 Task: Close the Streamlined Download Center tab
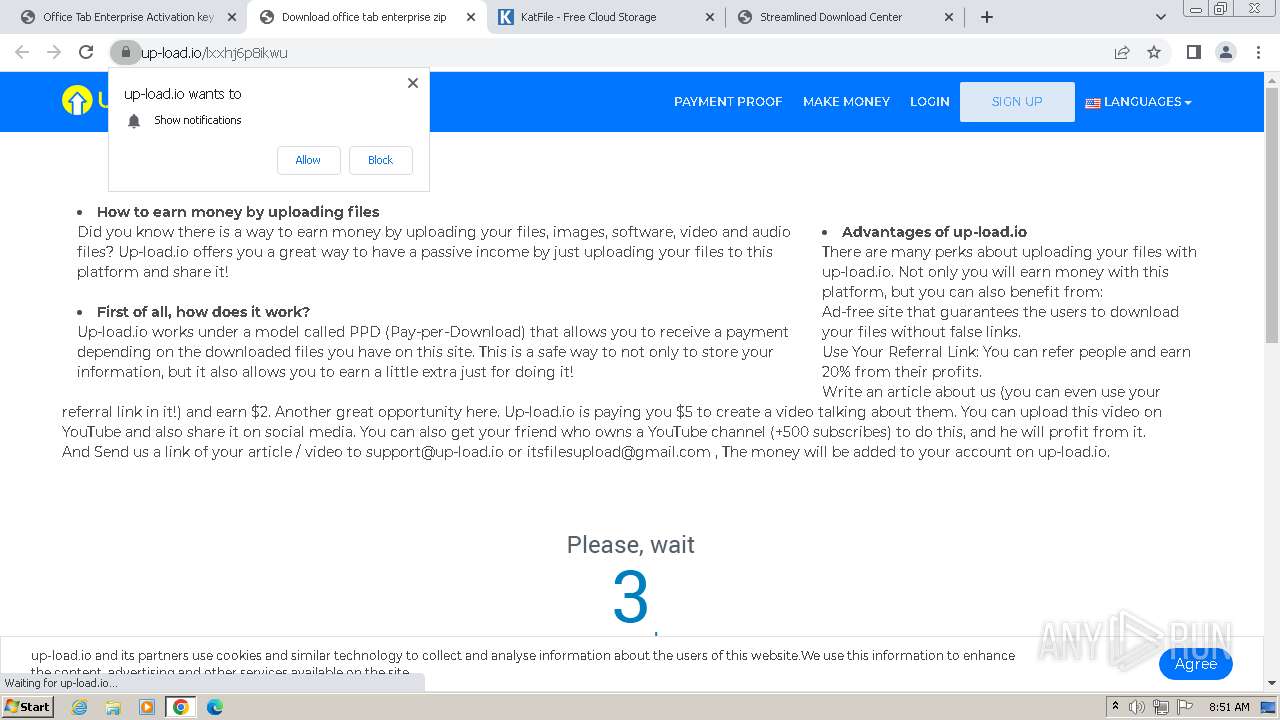(x=949, y=17)
